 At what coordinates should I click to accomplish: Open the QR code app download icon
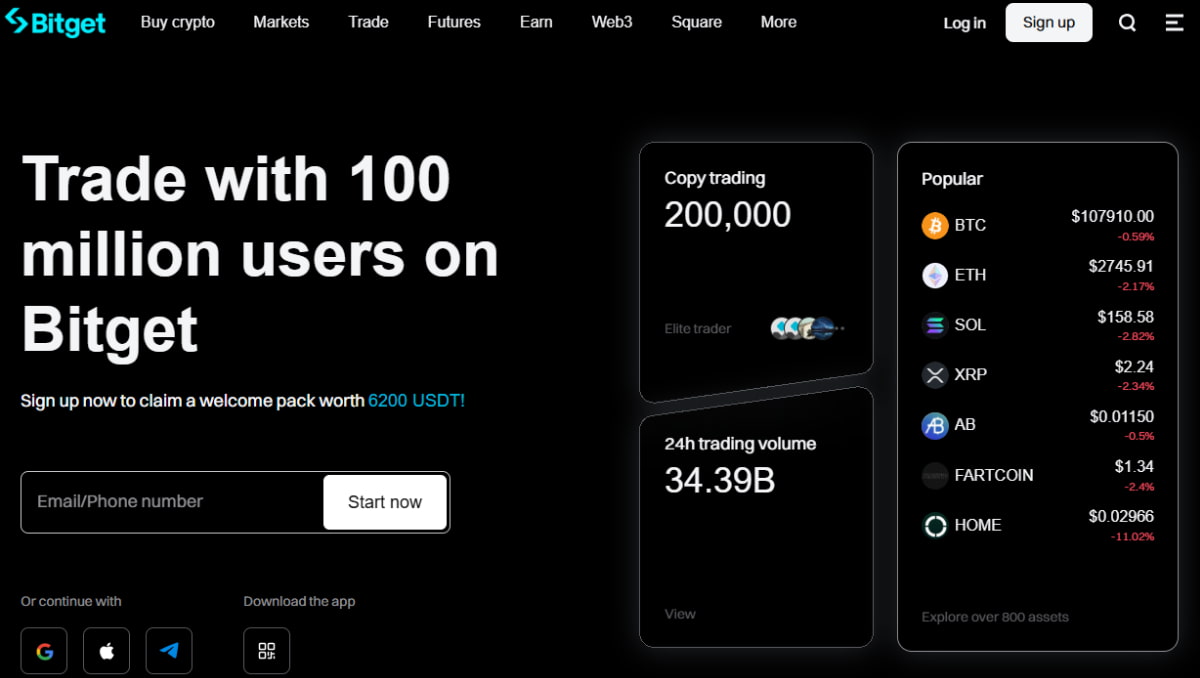(267, 651)
